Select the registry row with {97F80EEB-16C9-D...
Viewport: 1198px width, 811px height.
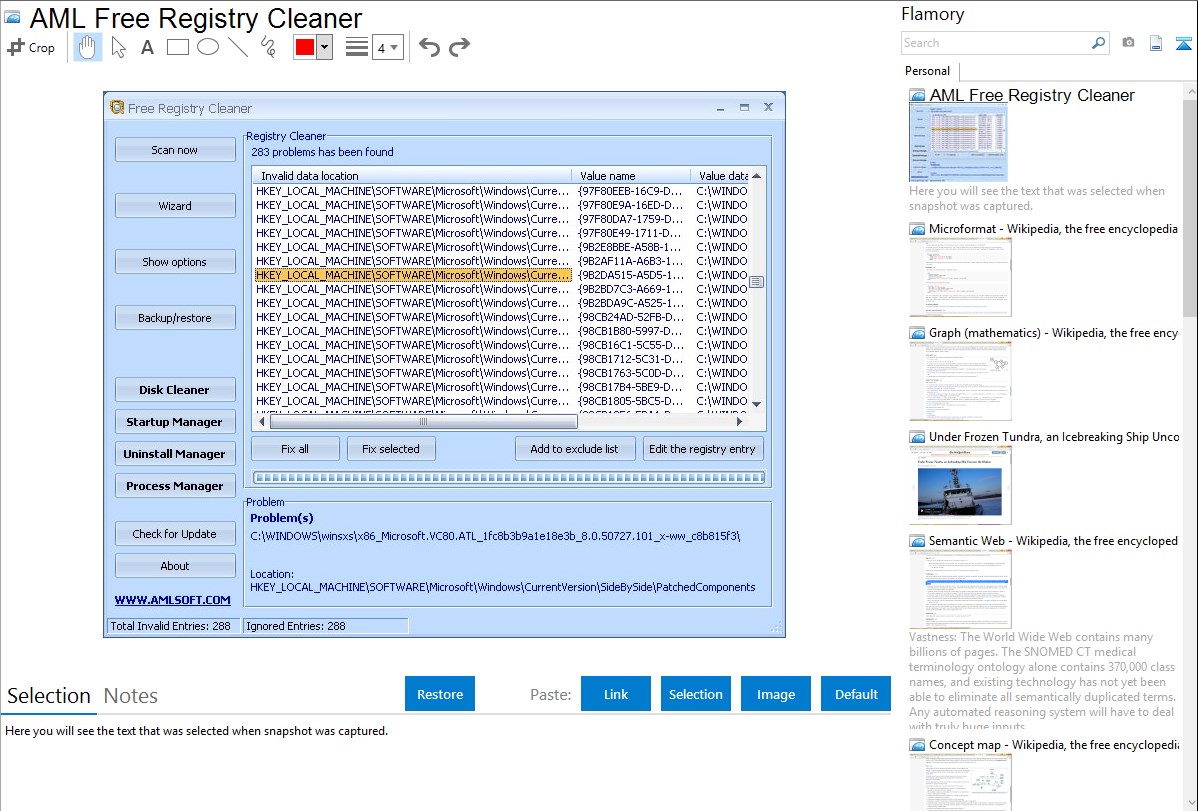click(501, 191)
